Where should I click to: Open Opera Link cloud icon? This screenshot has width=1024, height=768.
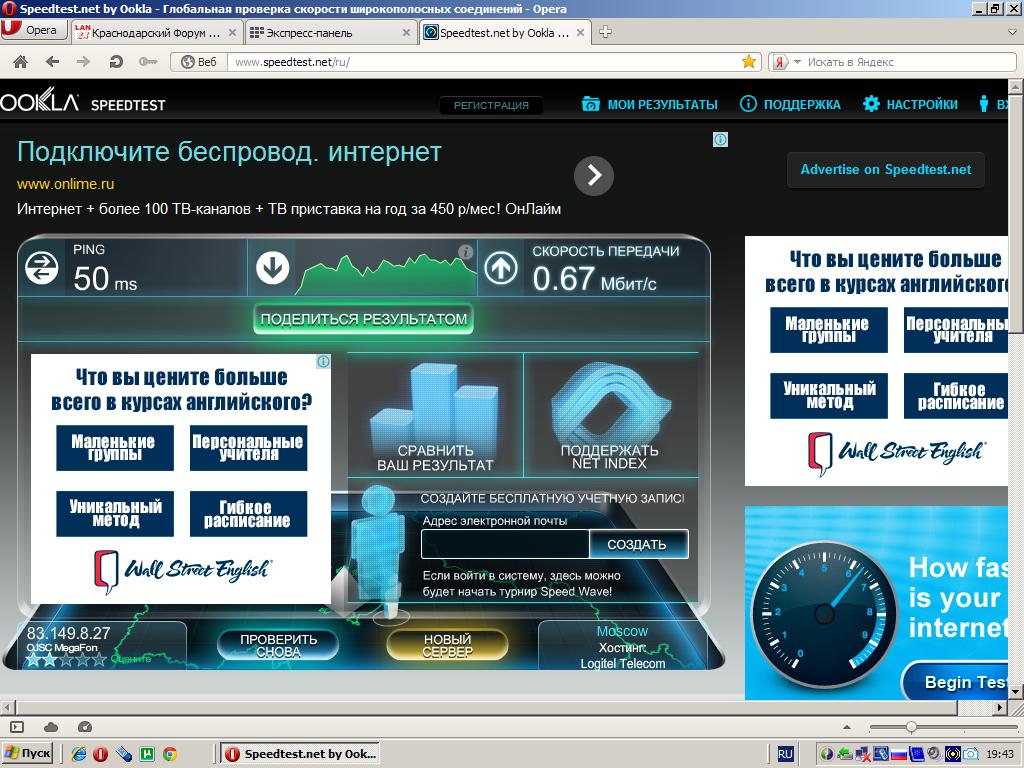click(51, 727)
